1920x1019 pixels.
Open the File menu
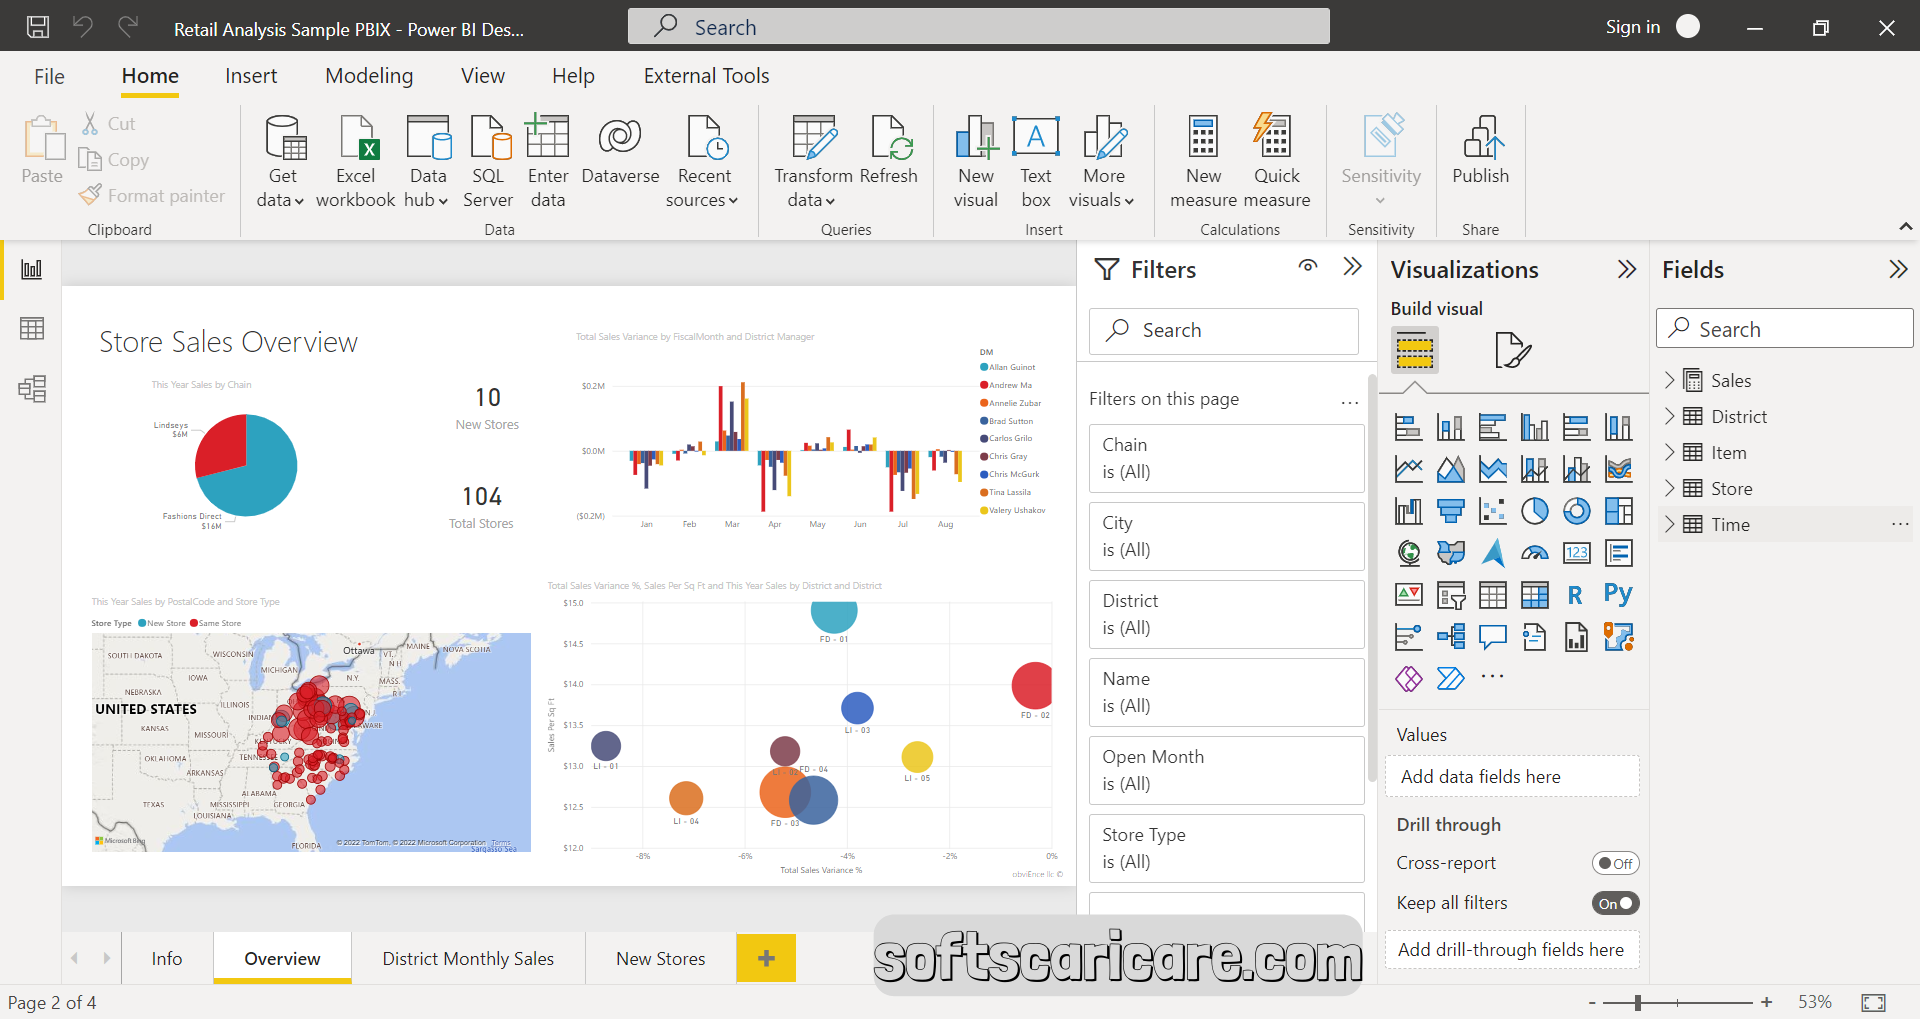(49, 76)
